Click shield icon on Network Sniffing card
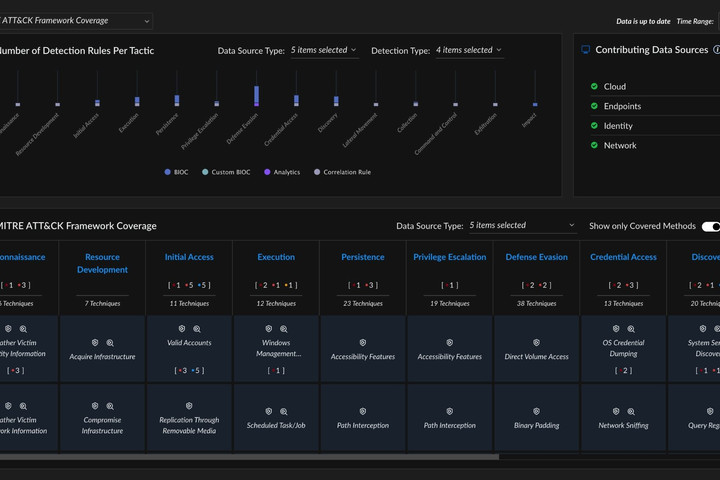 [616, 412]
